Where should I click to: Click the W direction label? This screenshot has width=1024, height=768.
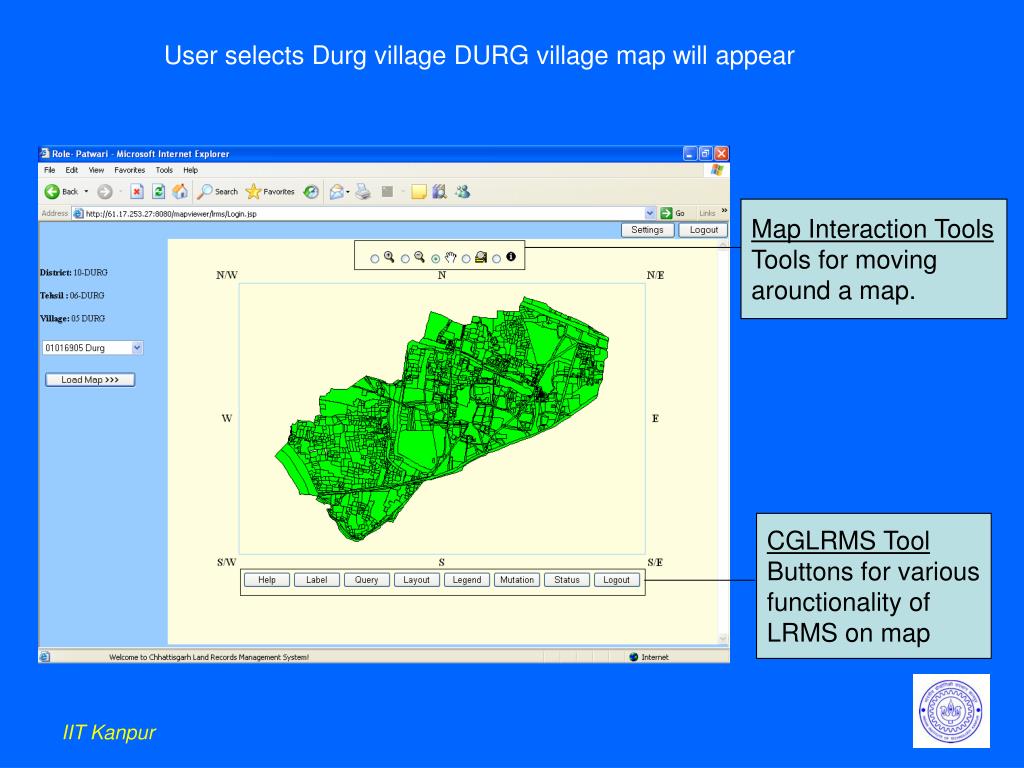pos(227,419)
